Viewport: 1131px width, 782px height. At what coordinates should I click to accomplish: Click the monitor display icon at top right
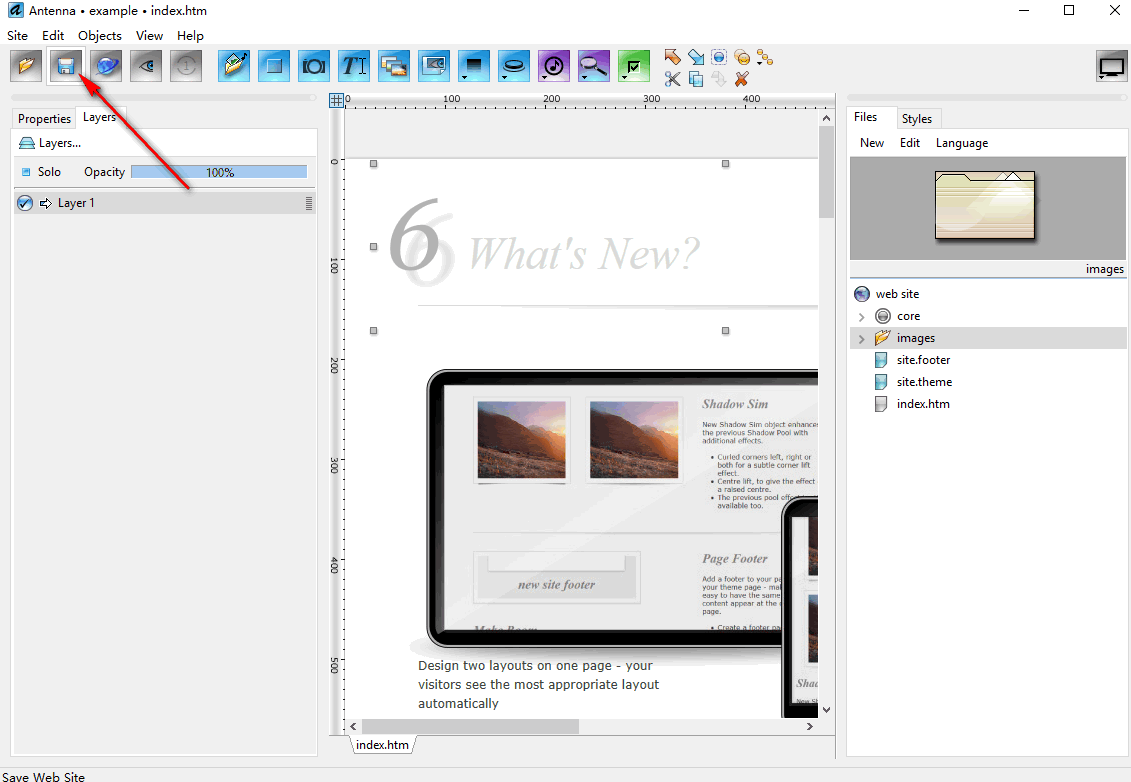1112,66
